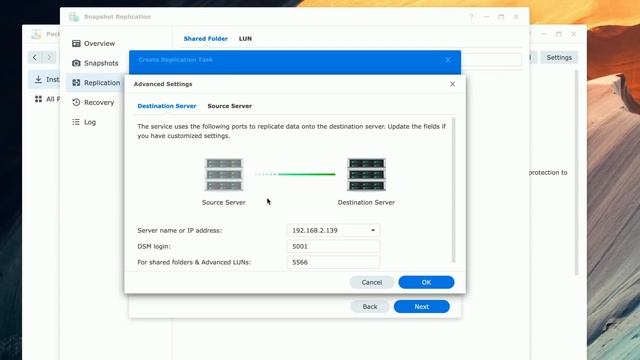This screenshot has width=640, height=360.
Task: Click the 'Server name or IP address:' label
Action: 180,230
